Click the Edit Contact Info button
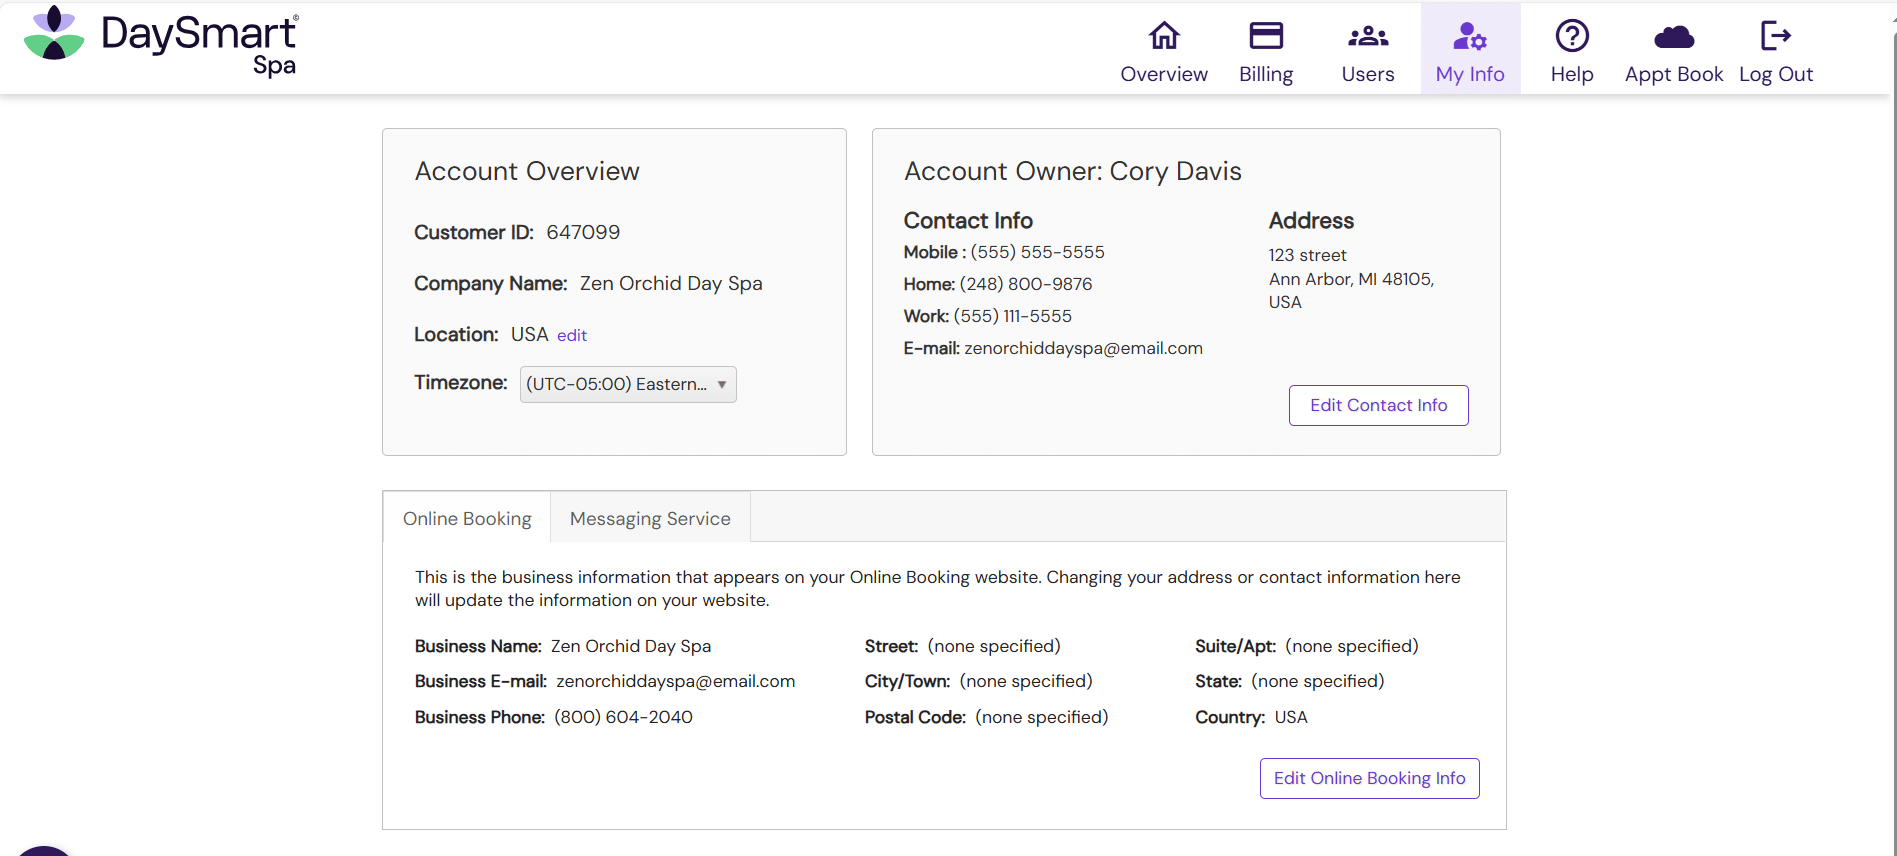Image resolution: width=1897 pixels, height=856 pixels. tap(1378, 405)
